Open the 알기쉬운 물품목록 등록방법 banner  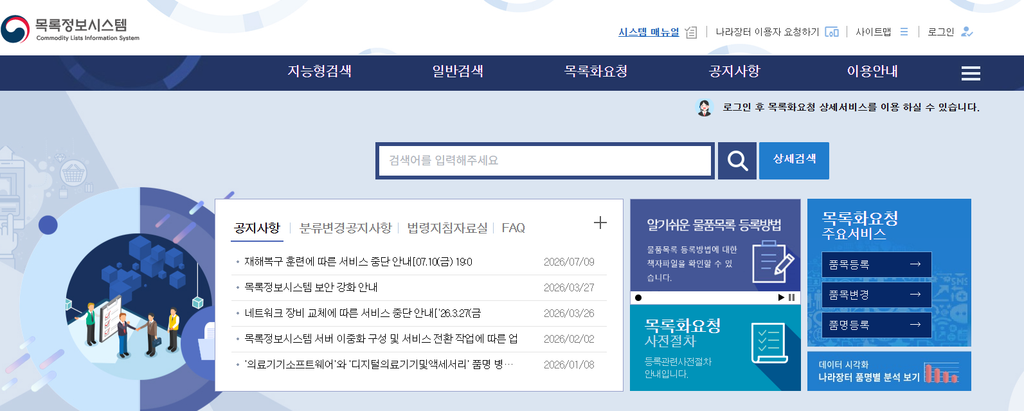click(715, 245)
